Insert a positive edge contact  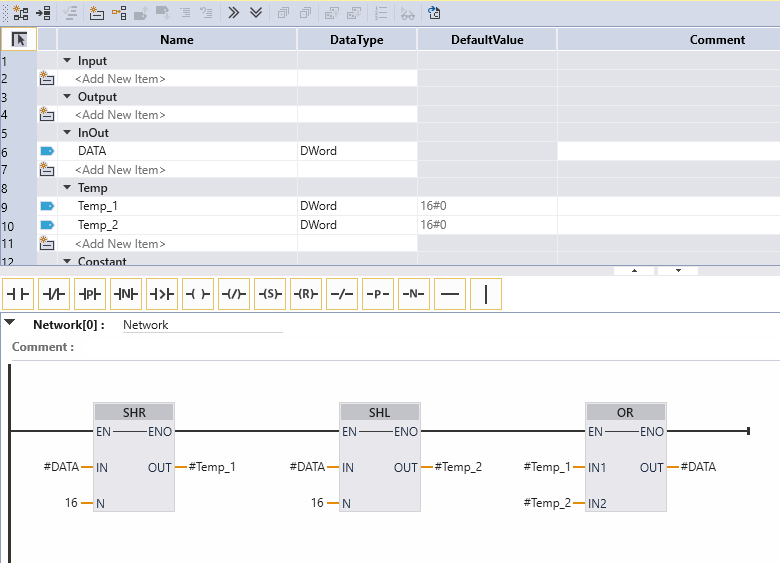90,294
